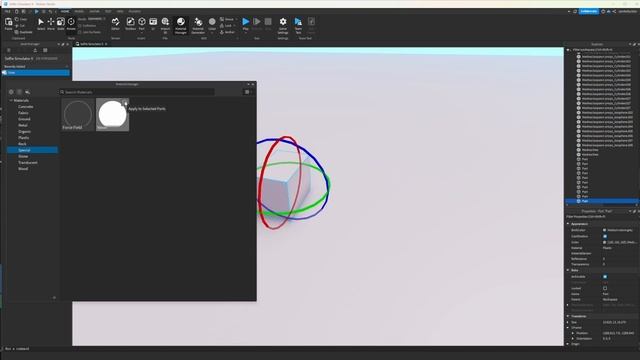Screen dimensions: 640x360
Task: Collapse the Data section in Properties
Action: point(568,270)
